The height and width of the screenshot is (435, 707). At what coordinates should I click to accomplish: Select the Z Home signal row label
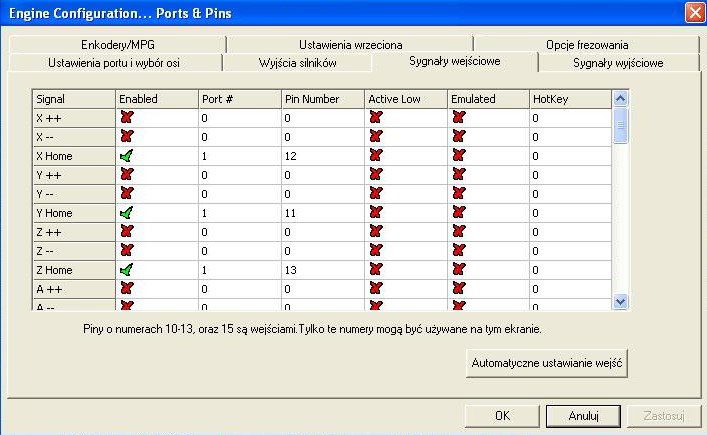pos(74,270)
